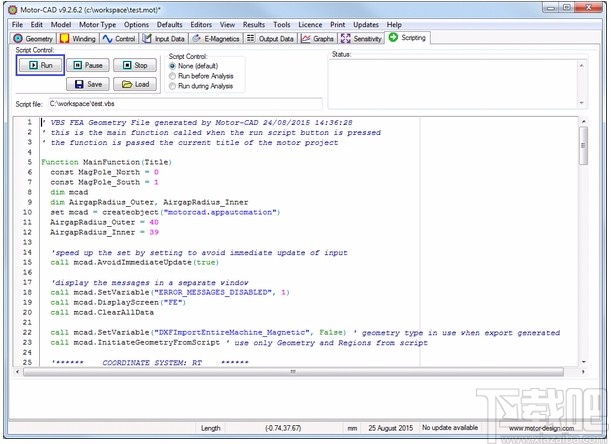Click inside the Status text box
611x444 pixels.
[452, 84]
